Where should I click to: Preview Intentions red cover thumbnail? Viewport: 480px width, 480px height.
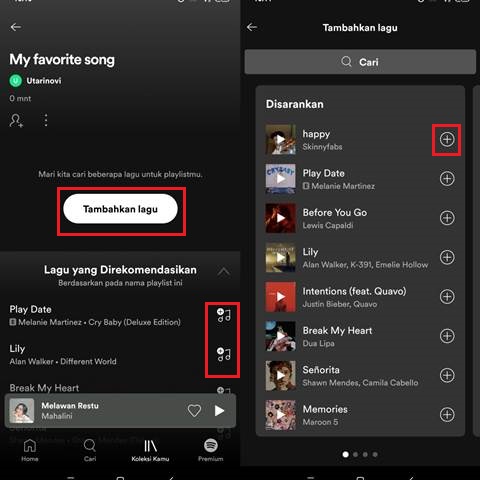[281, 297]
